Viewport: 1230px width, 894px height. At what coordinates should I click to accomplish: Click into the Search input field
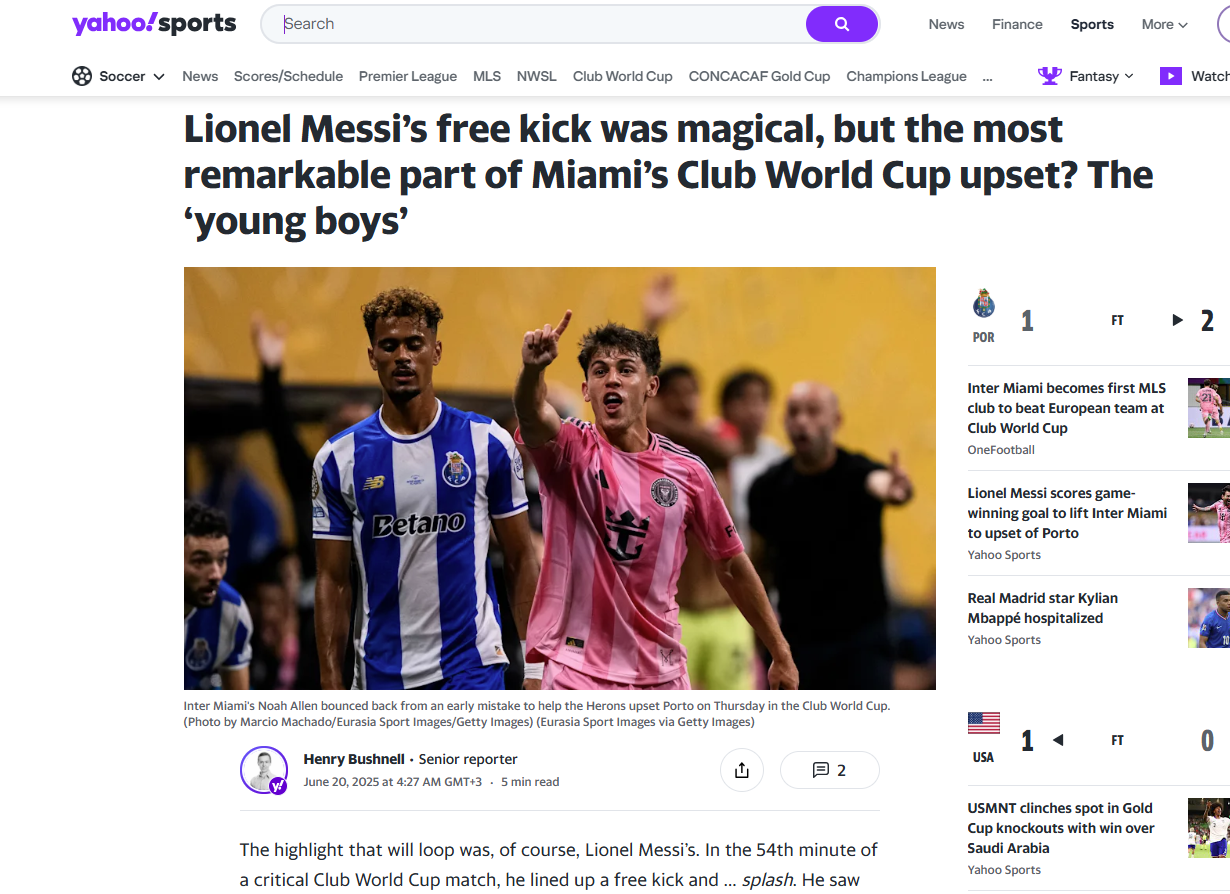[x=540, y=24]
